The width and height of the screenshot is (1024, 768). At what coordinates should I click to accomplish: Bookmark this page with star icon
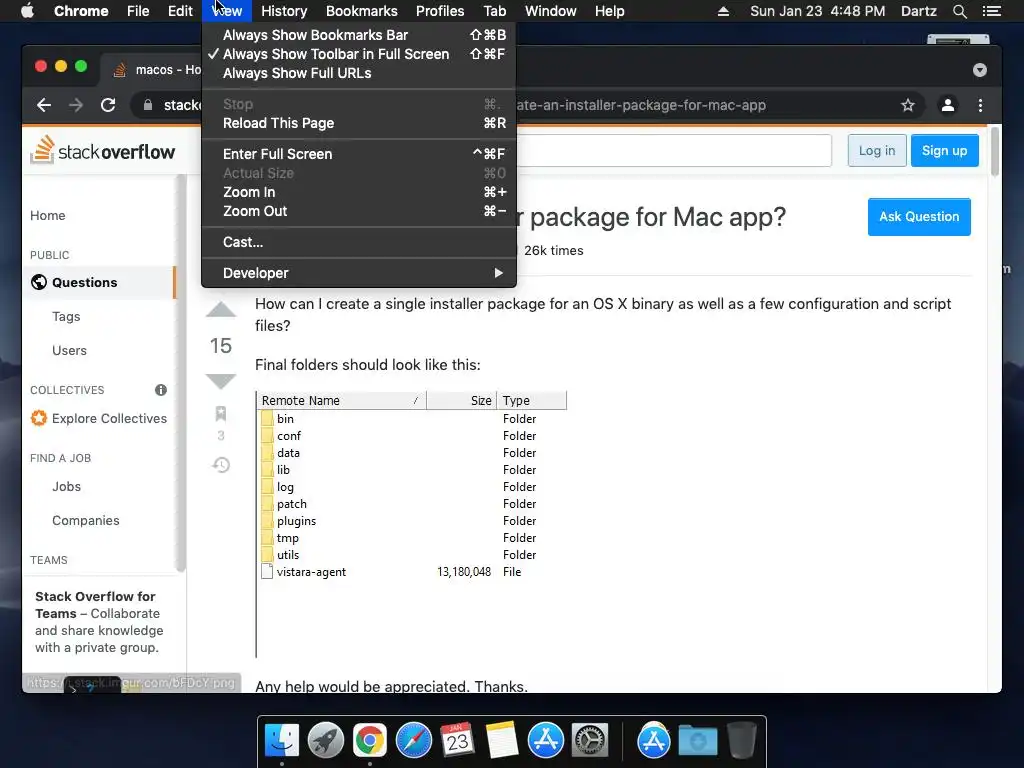coord(908,105)
